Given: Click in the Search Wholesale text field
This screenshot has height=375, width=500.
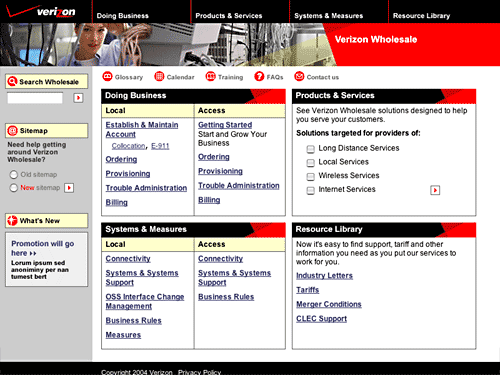Looking at the screenshot, I should point(35,98).
